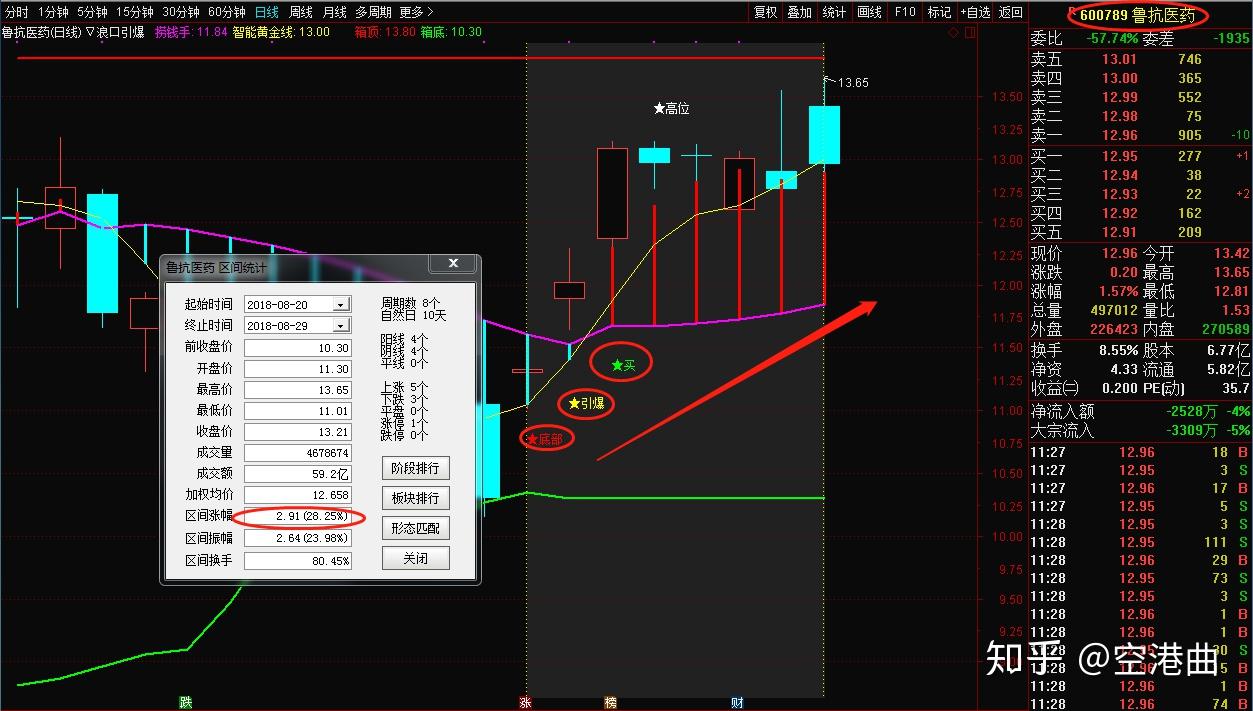Switch to the 分时 chart tab
The width and height of the screenshot is (1253, 711).
pos(17,12)
